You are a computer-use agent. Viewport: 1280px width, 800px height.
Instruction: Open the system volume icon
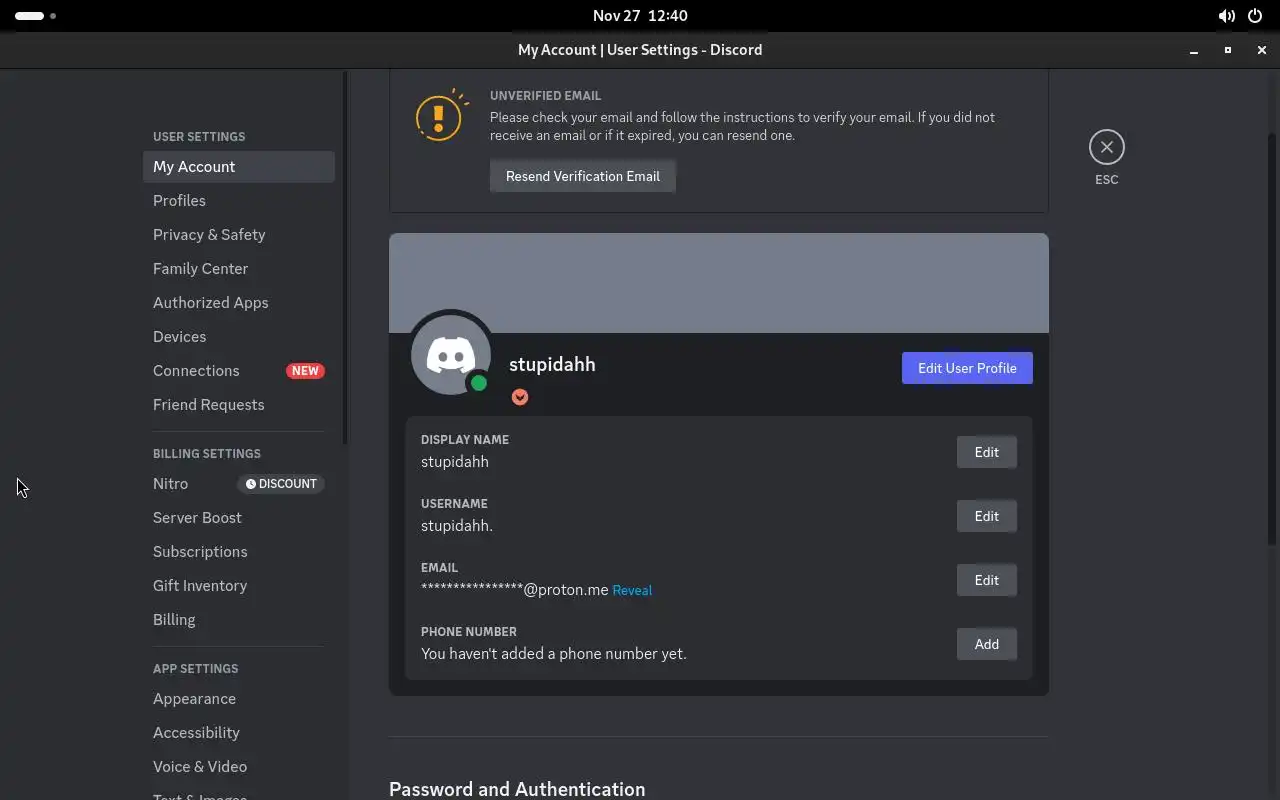point(1226,16)
